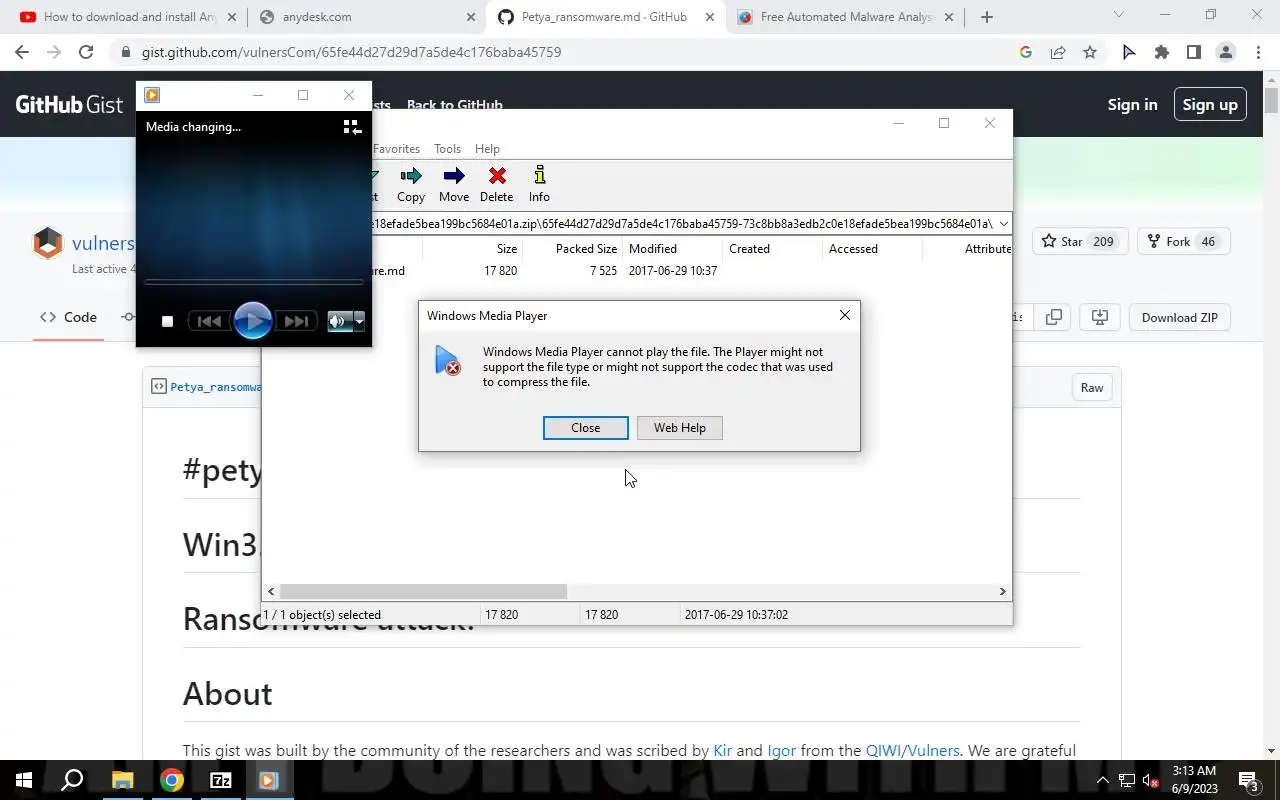Image resolution: width=1280 pixels, height=800 pixels.
Task: Click the browser address bar
Action: 560,52
